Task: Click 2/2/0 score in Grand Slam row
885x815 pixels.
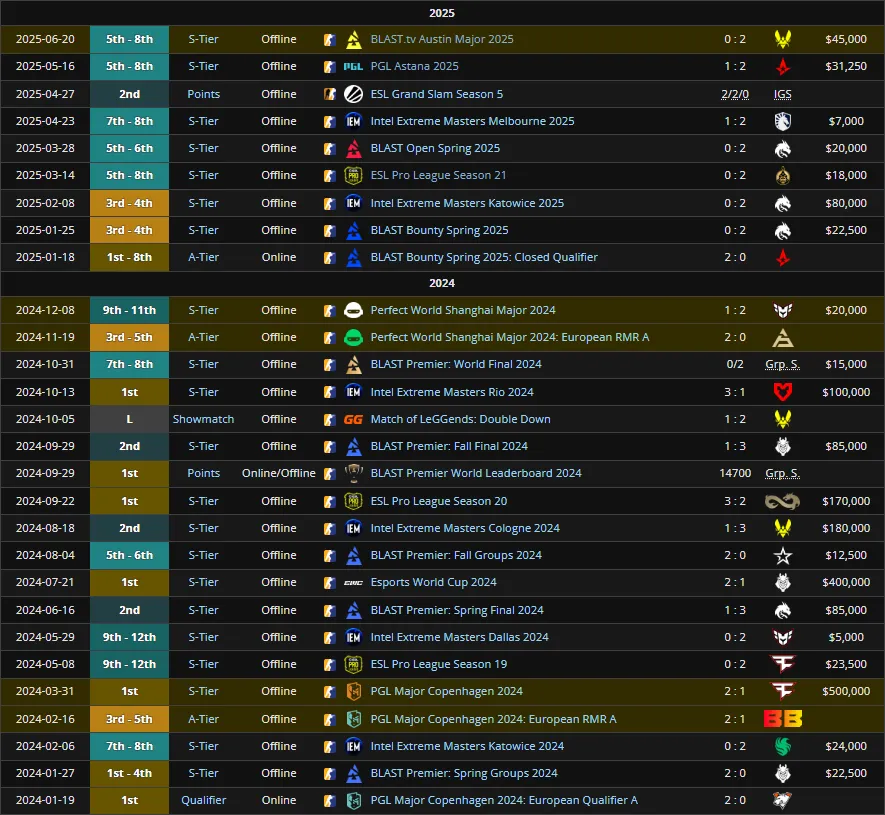Action: pyautogui.click(x=735, y=94)
